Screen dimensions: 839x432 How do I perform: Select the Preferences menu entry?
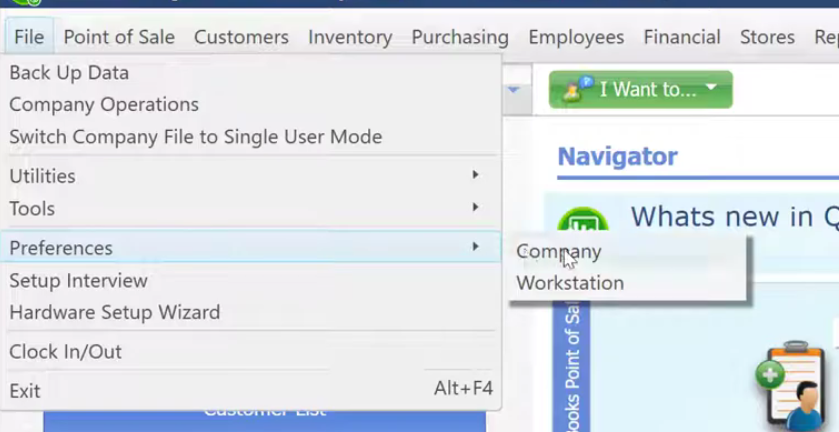[250, 248]
